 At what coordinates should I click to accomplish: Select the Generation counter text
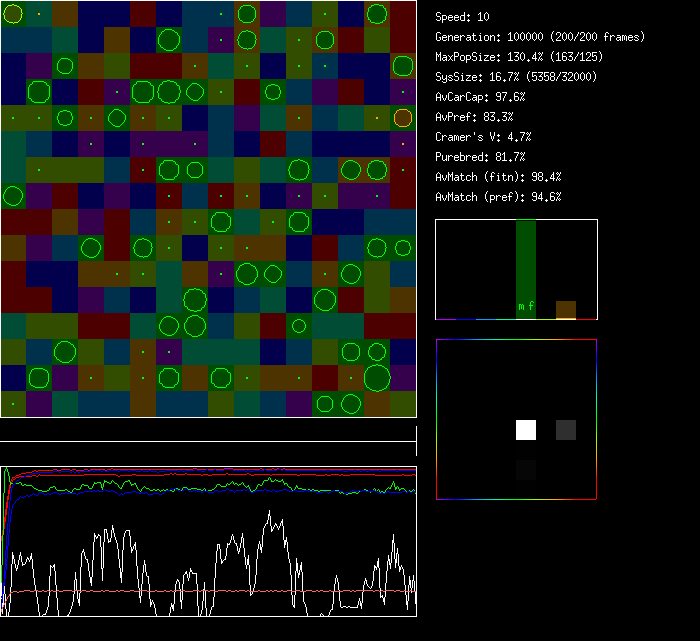[540, 37]
